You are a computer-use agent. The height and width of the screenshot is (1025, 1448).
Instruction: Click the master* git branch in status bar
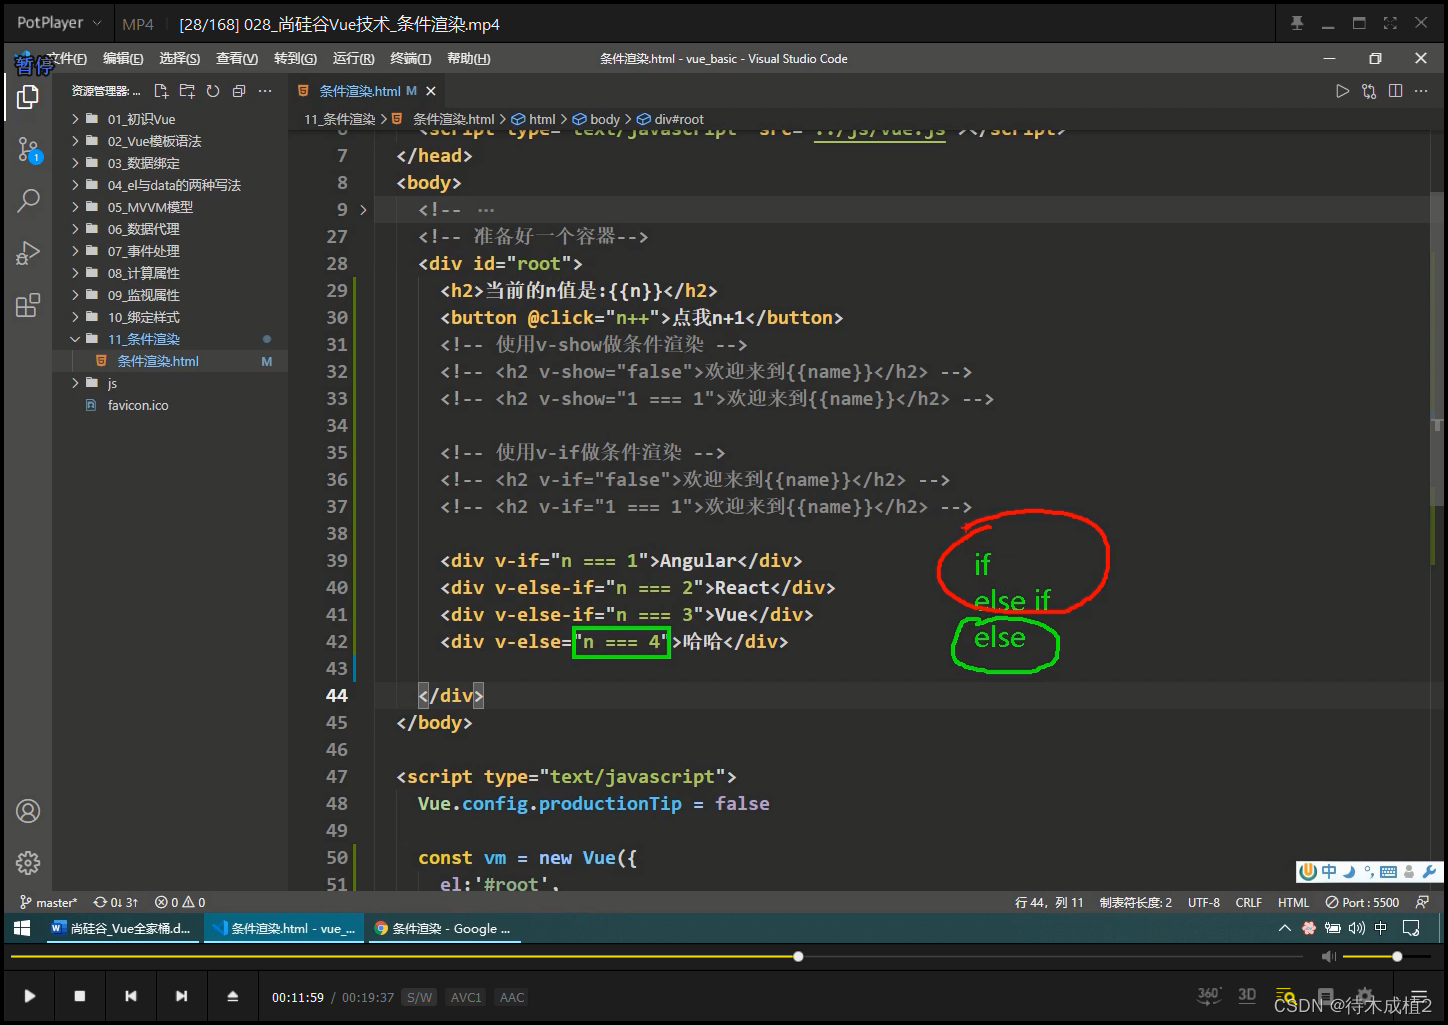point(49,902)
